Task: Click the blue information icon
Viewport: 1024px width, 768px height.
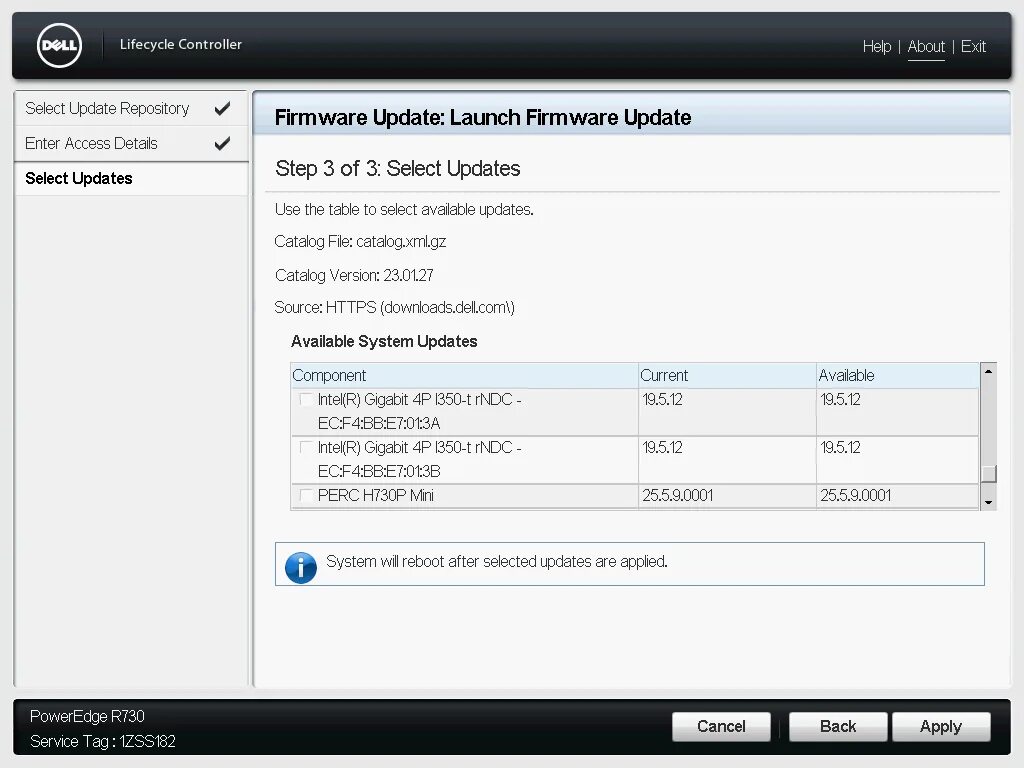Action: 300,567
